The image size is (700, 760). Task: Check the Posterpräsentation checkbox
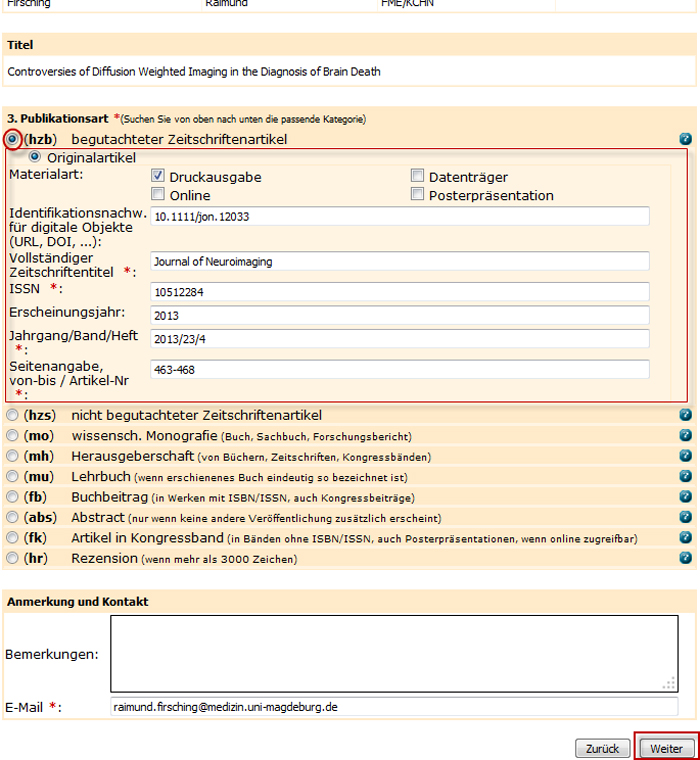point(417,194)
